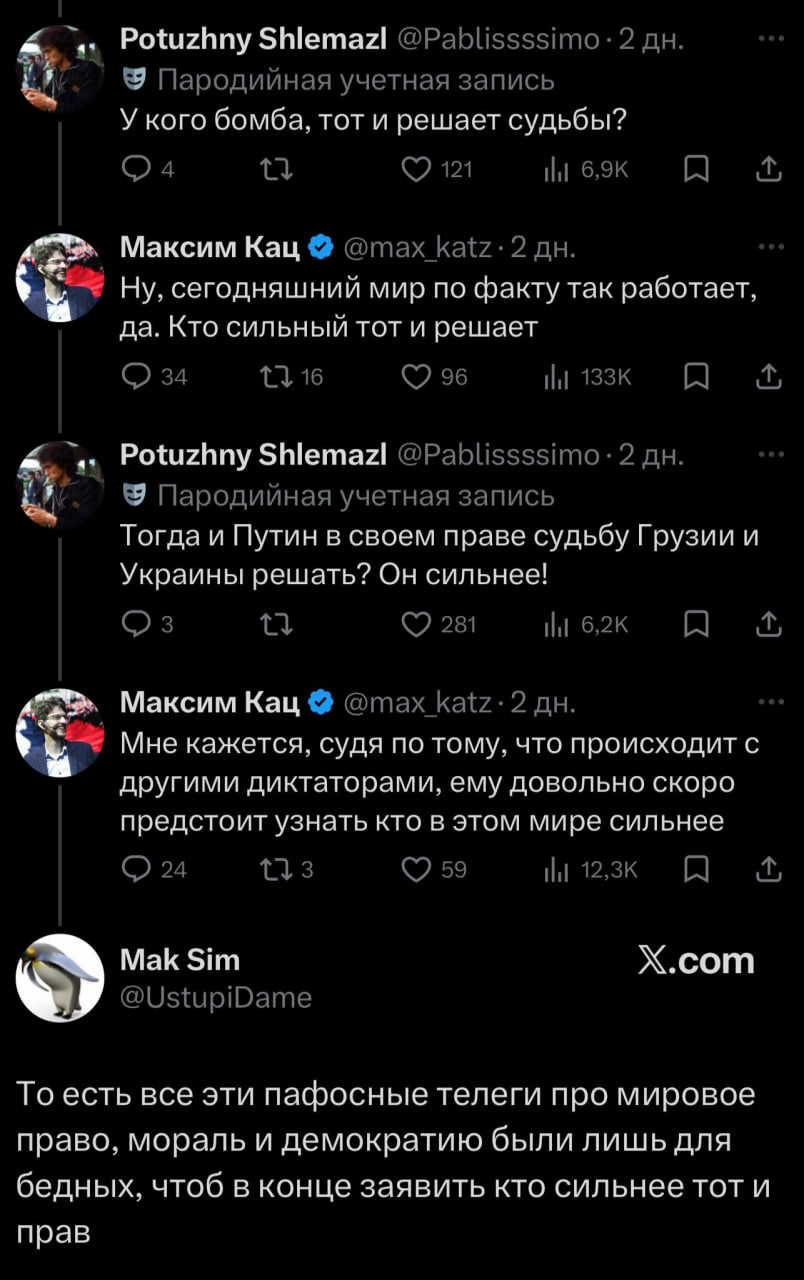This screenshot has width=804, height=1280.
Task: Click Mak Sim penguin avatar
Action: [x=60, y=978]
